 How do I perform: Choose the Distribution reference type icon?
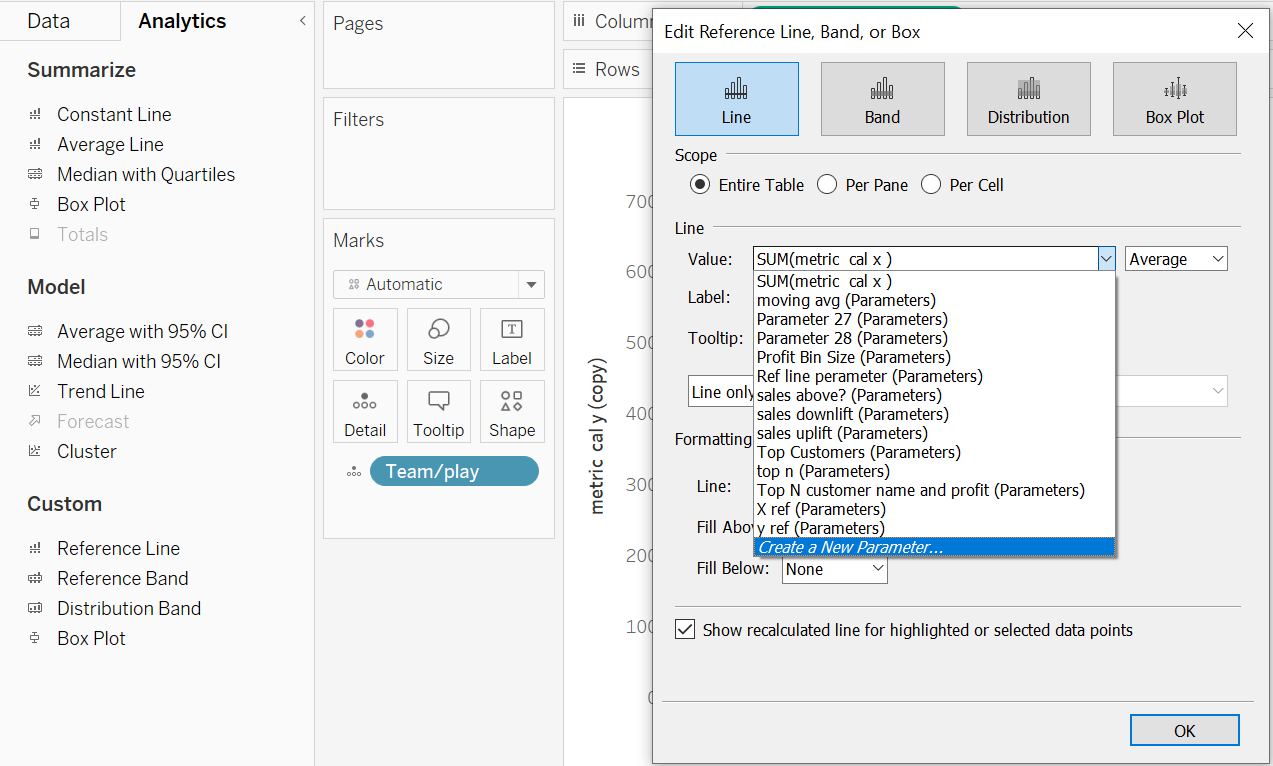coord(1028,99)
